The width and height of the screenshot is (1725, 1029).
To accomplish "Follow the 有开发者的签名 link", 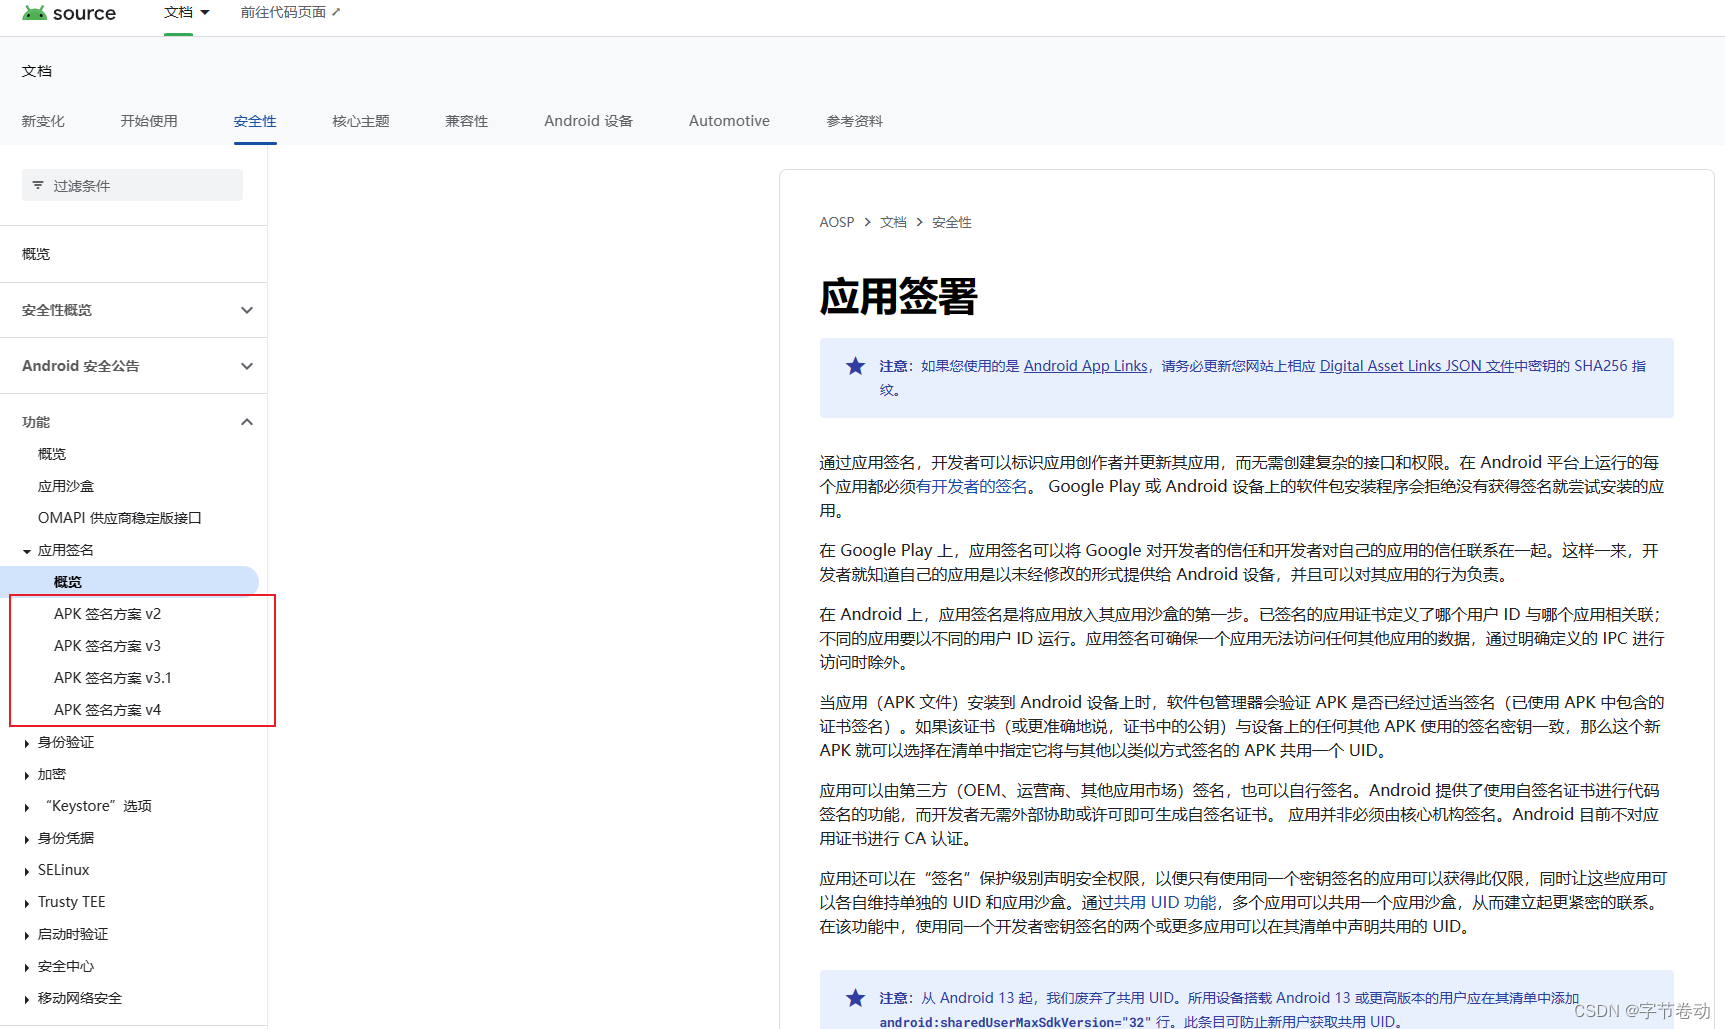I will pos(972,486).
